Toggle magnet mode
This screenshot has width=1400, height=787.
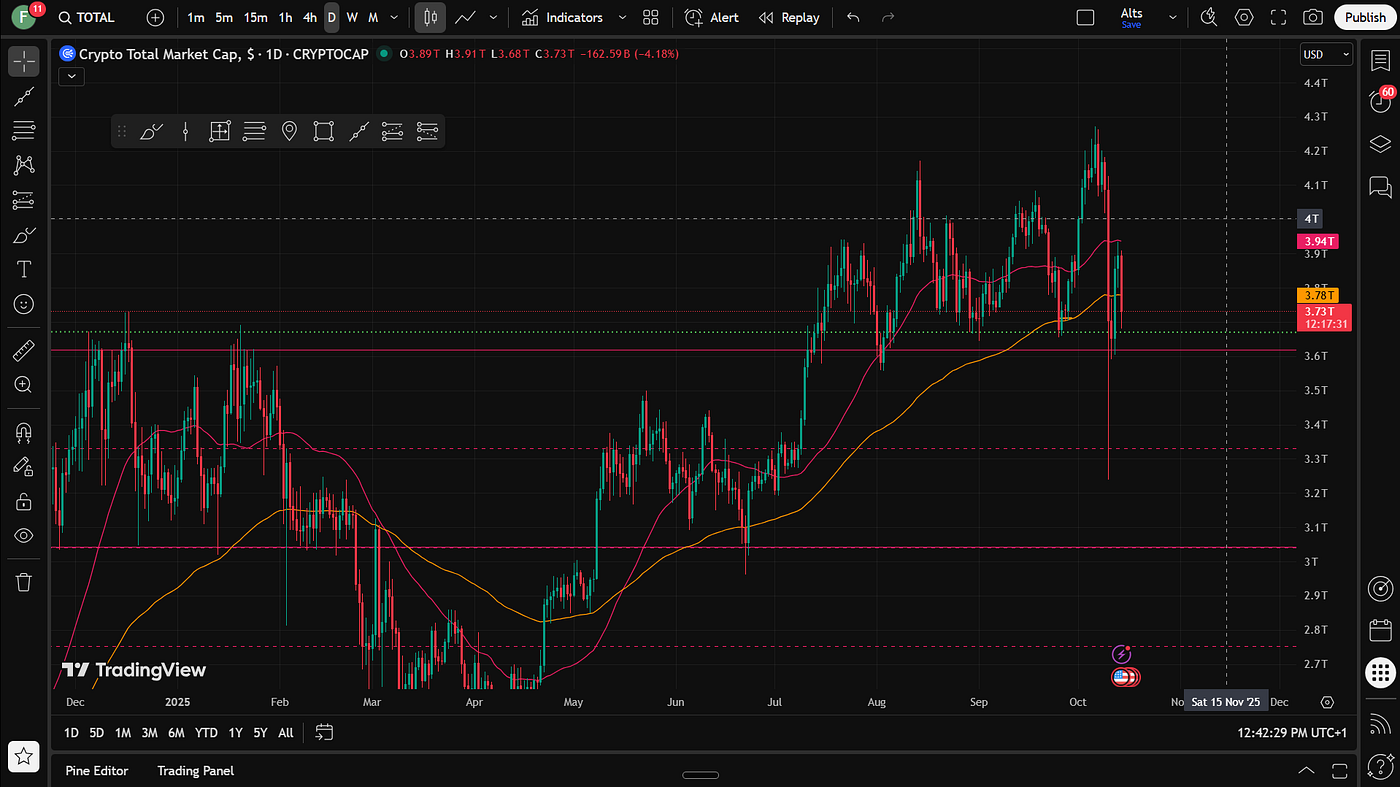(24, 431)
